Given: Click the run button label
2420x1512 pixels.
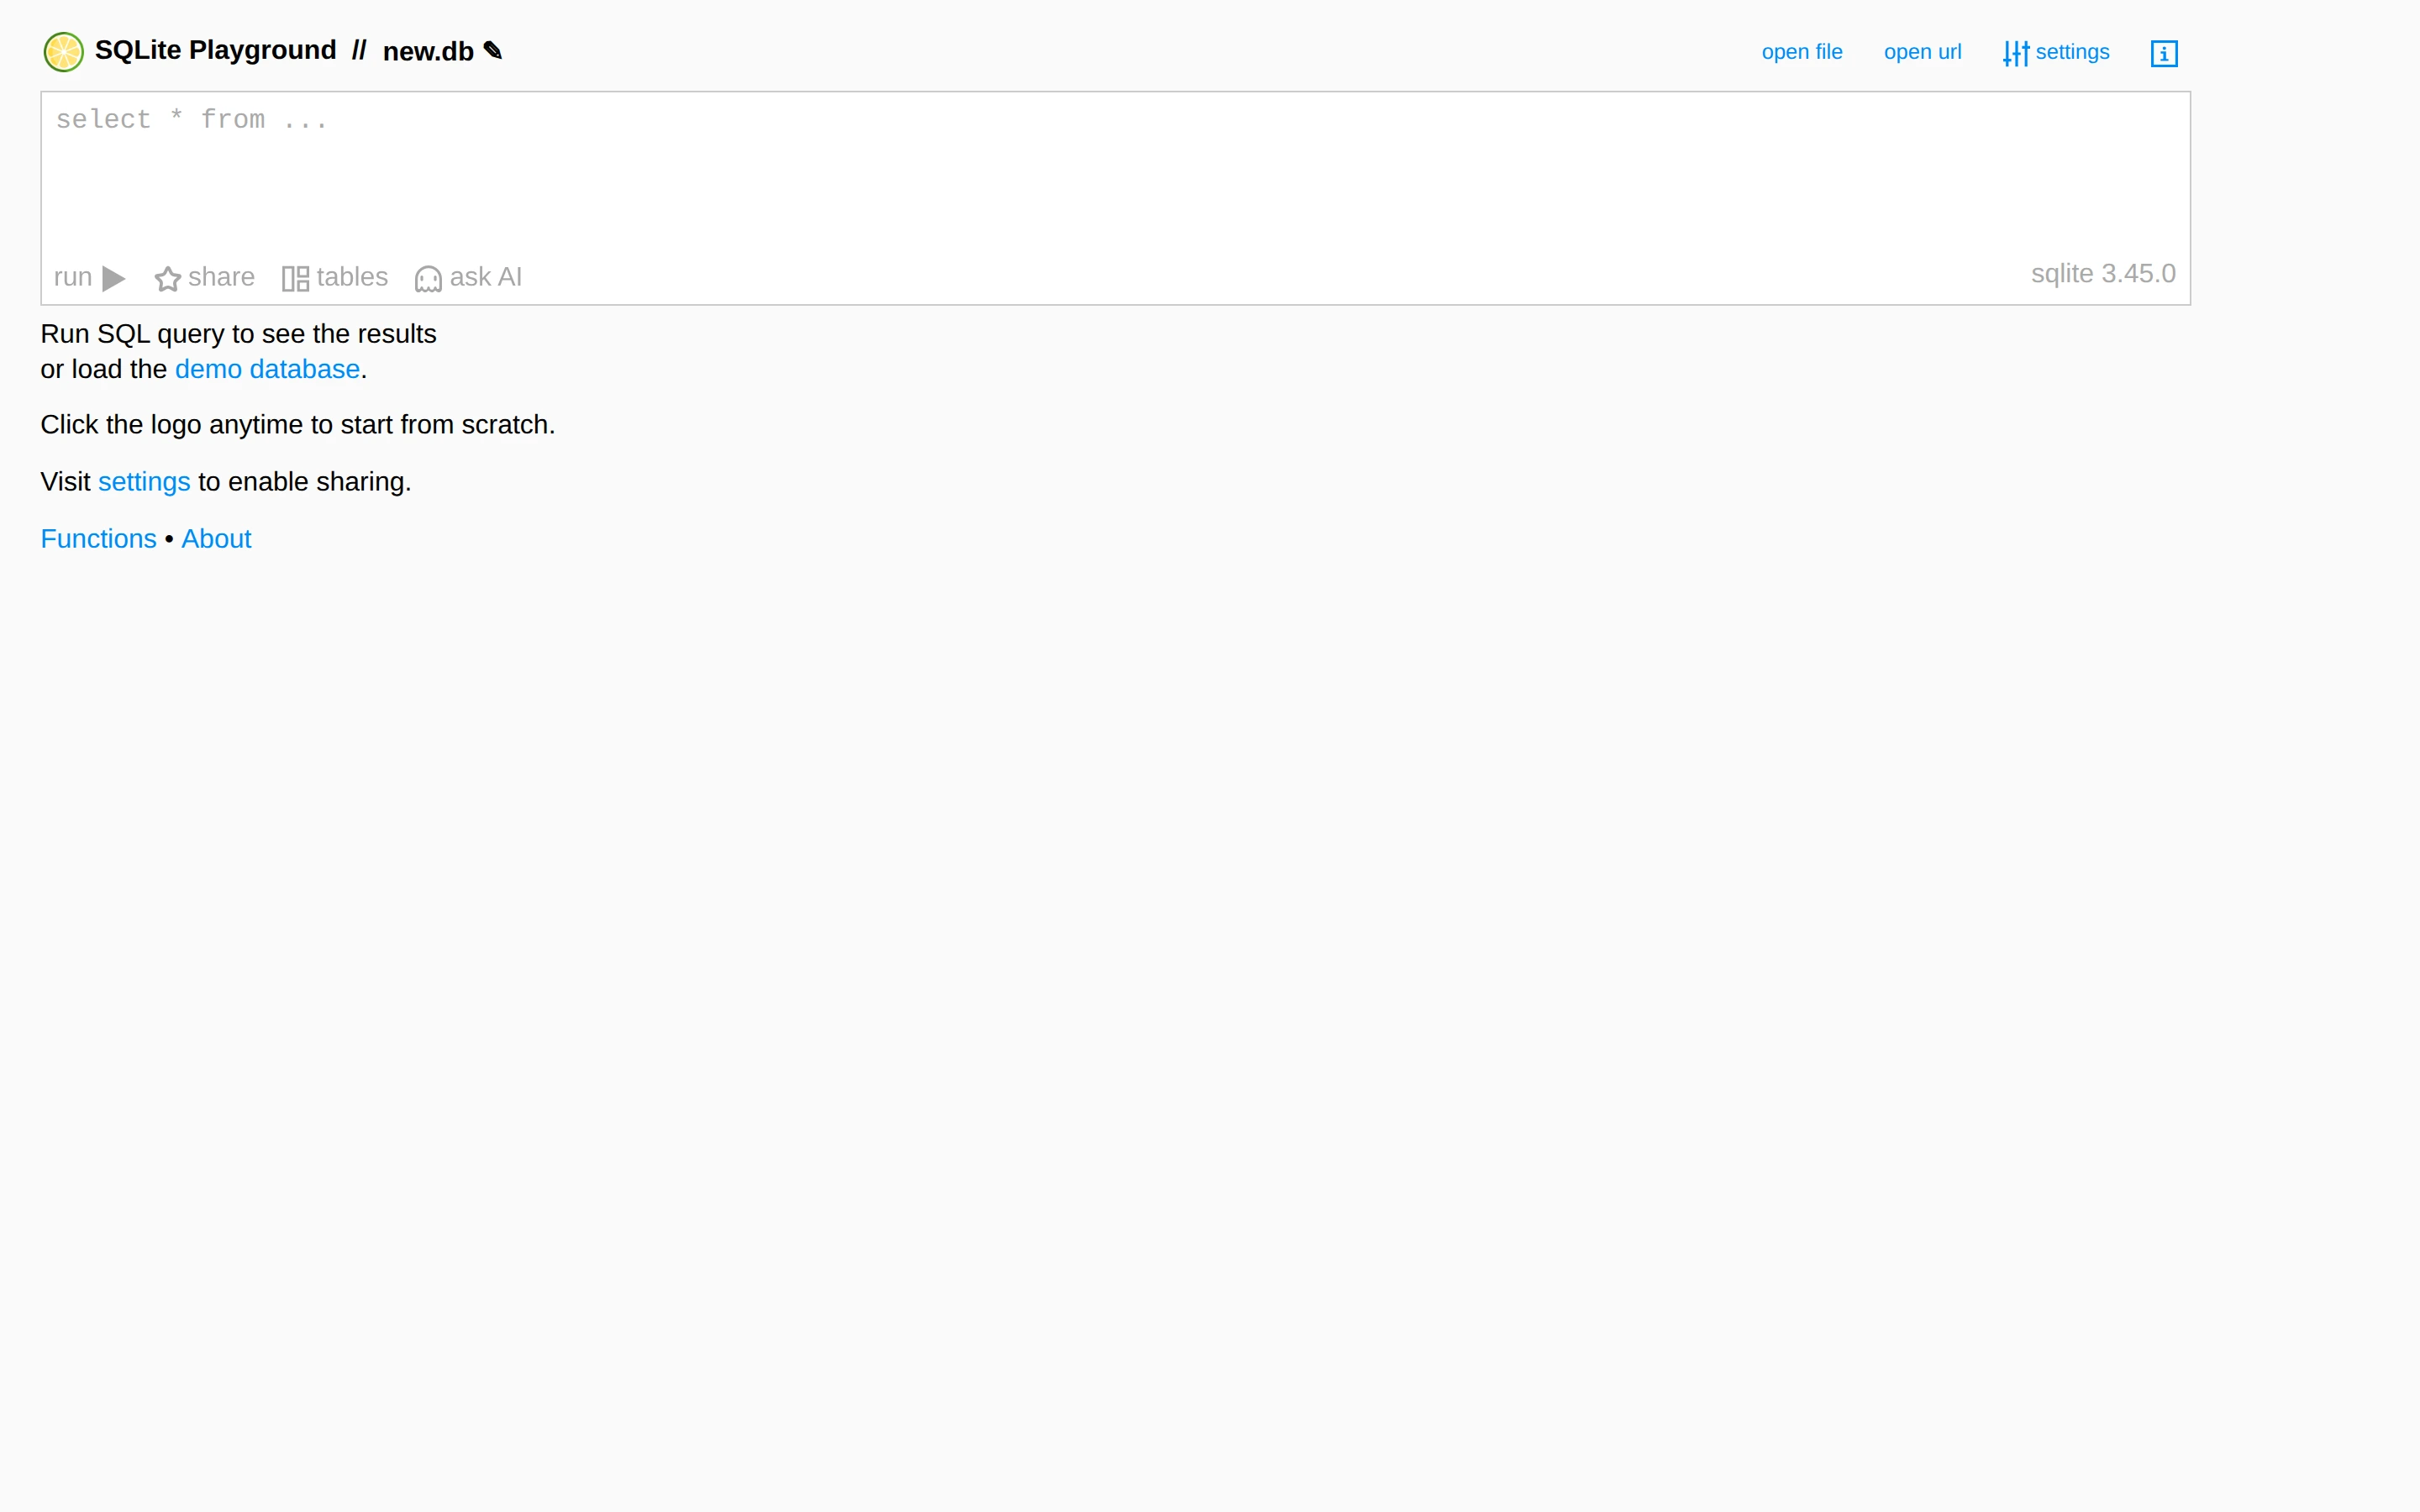Looking at the screenshot, I should tap(72, 277).
